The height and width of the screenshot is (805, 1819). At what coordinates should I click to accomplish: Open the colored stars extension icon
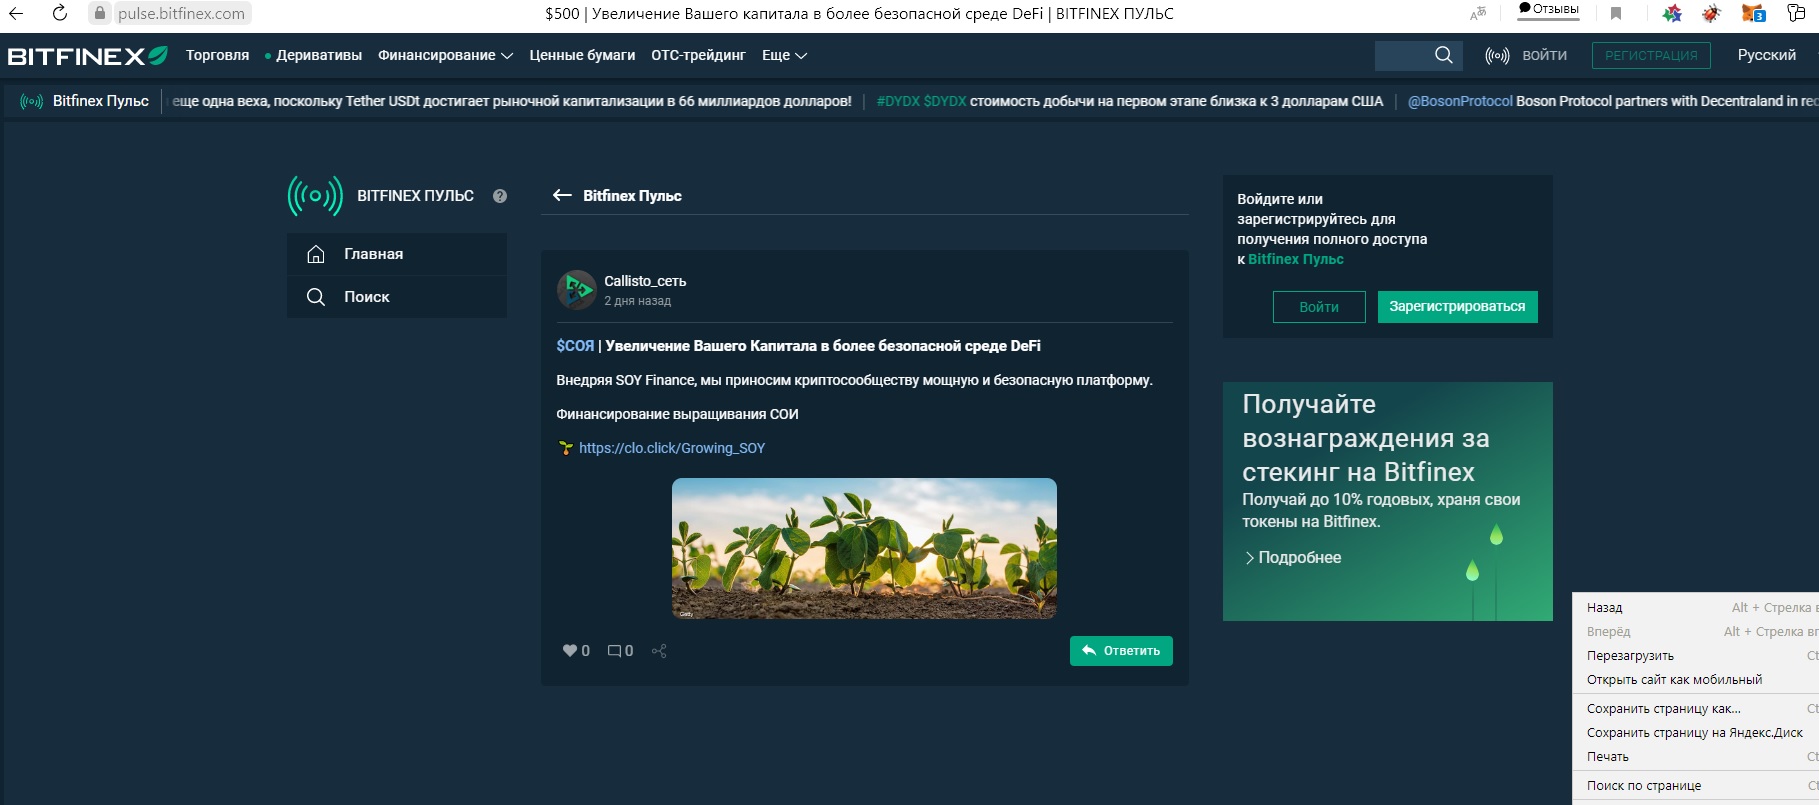(1672, 14)
